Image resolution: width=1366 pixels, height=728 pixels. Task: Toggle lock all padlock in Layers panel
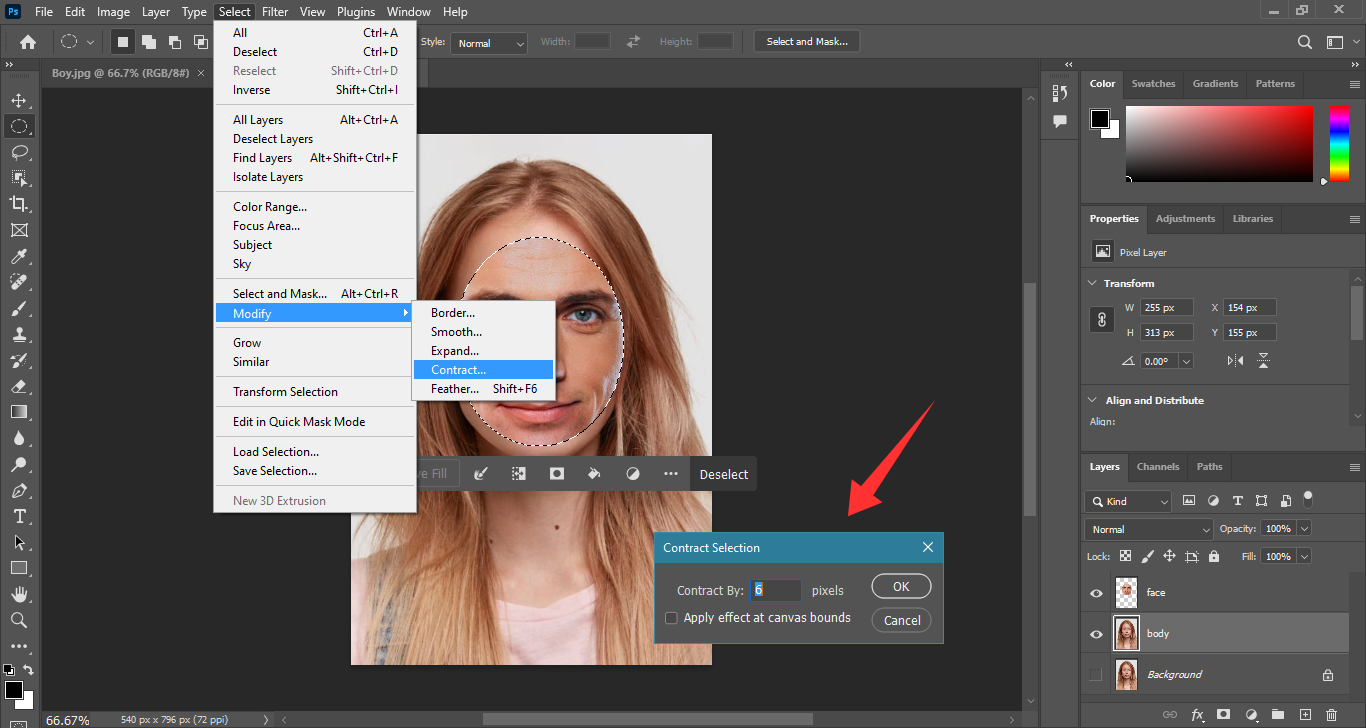[x=1214, y=556]
